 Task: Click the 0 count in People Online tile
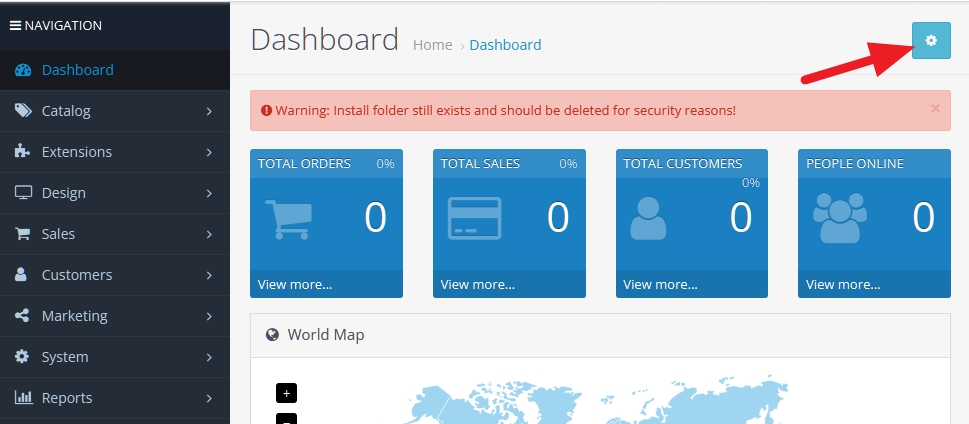point(923,218)
